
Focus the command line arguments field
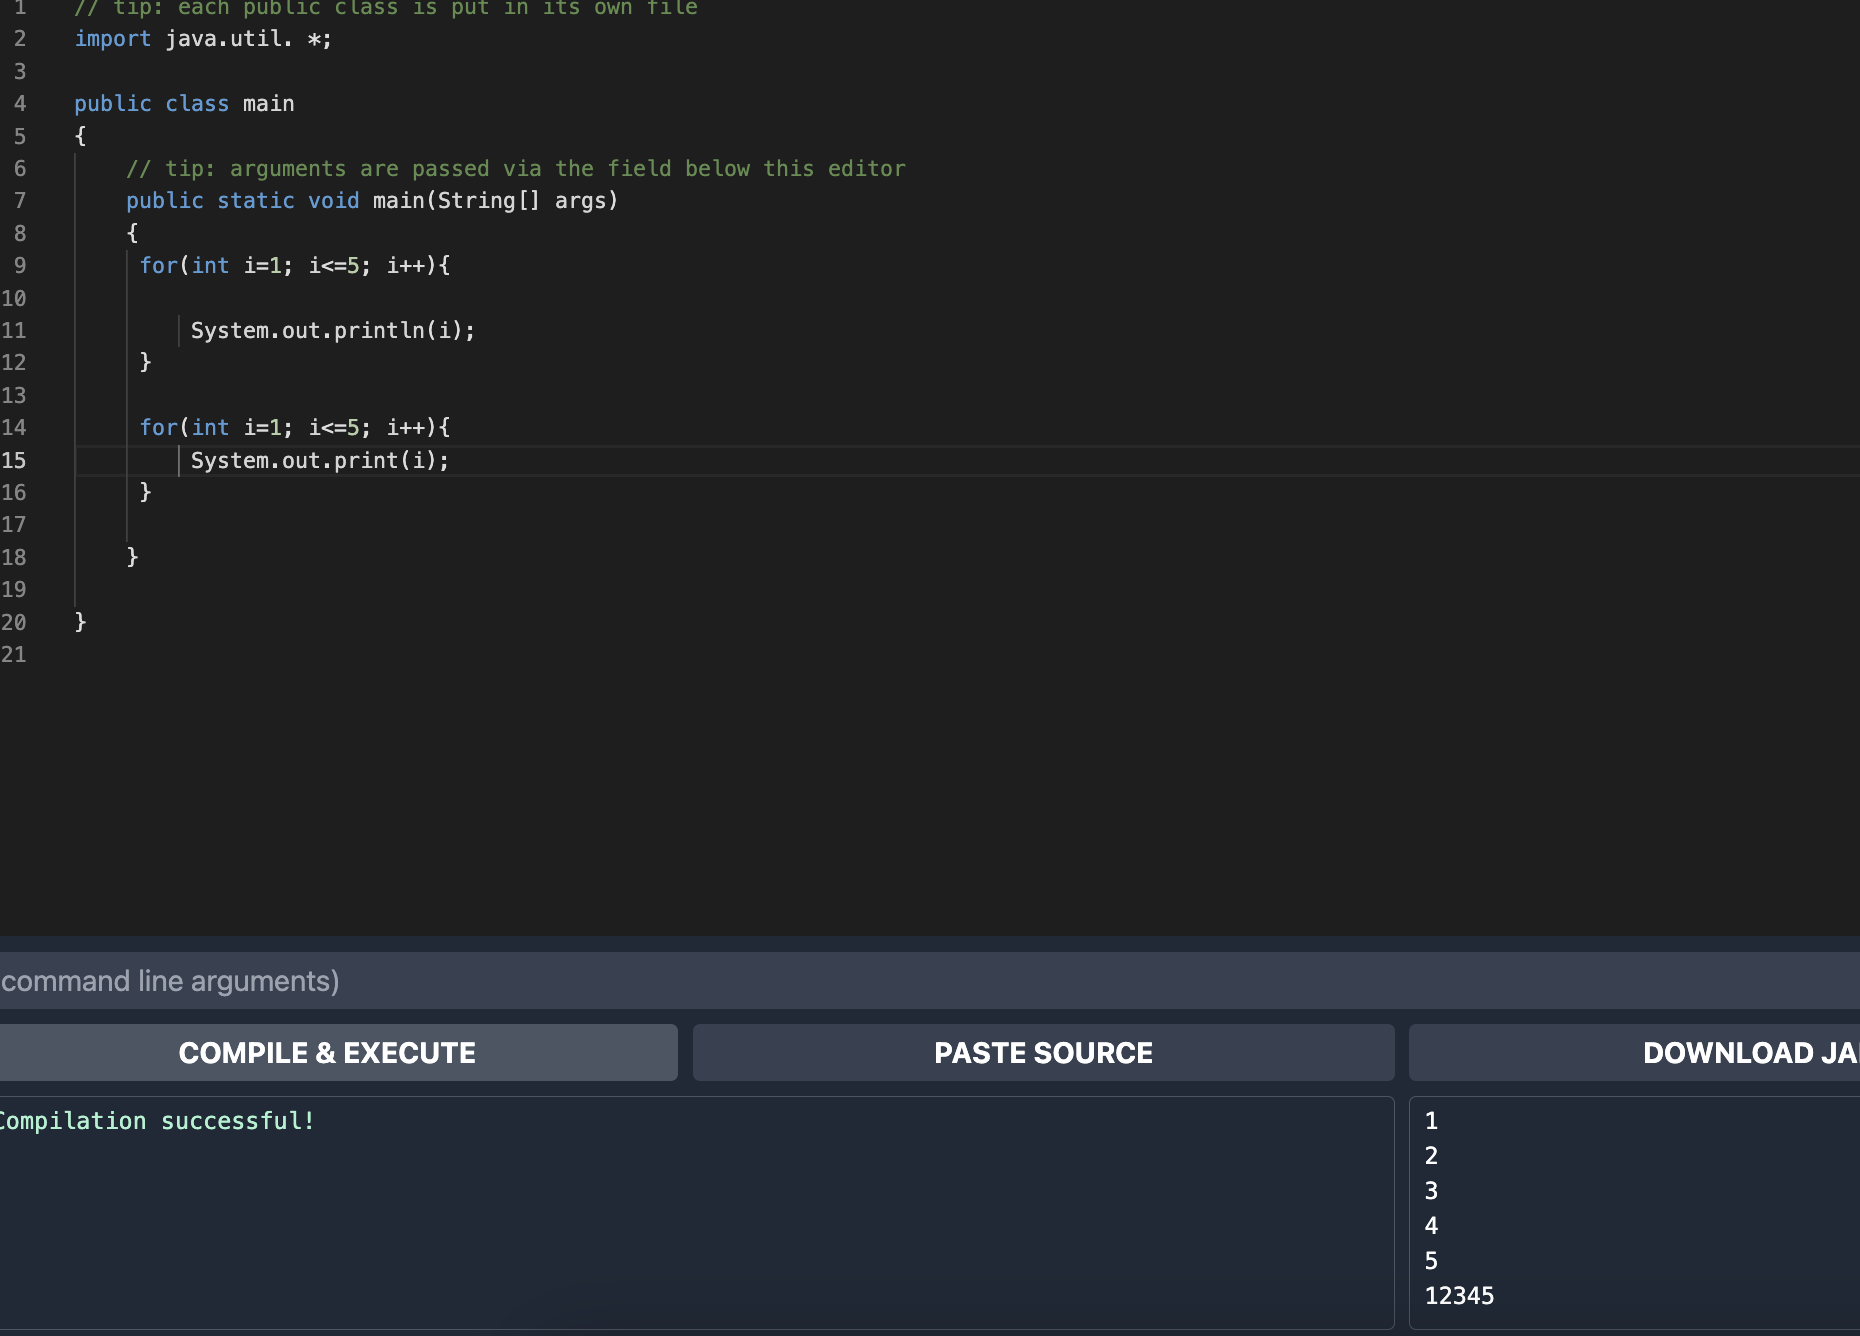click(930, 980)
